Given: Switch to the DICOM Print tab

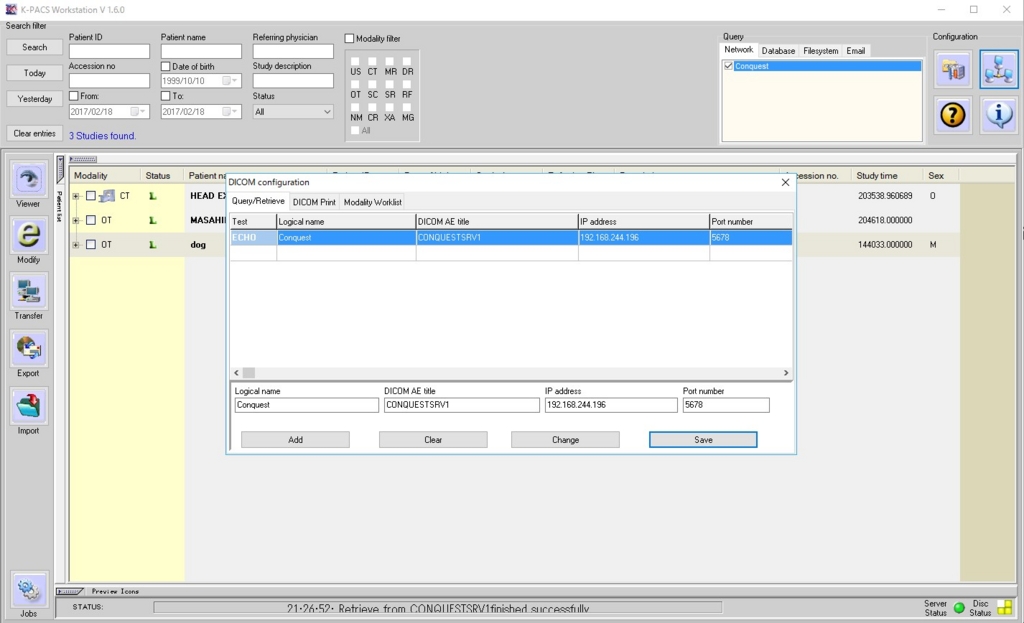Looking at the screenshot, I should tap(314, 202).
